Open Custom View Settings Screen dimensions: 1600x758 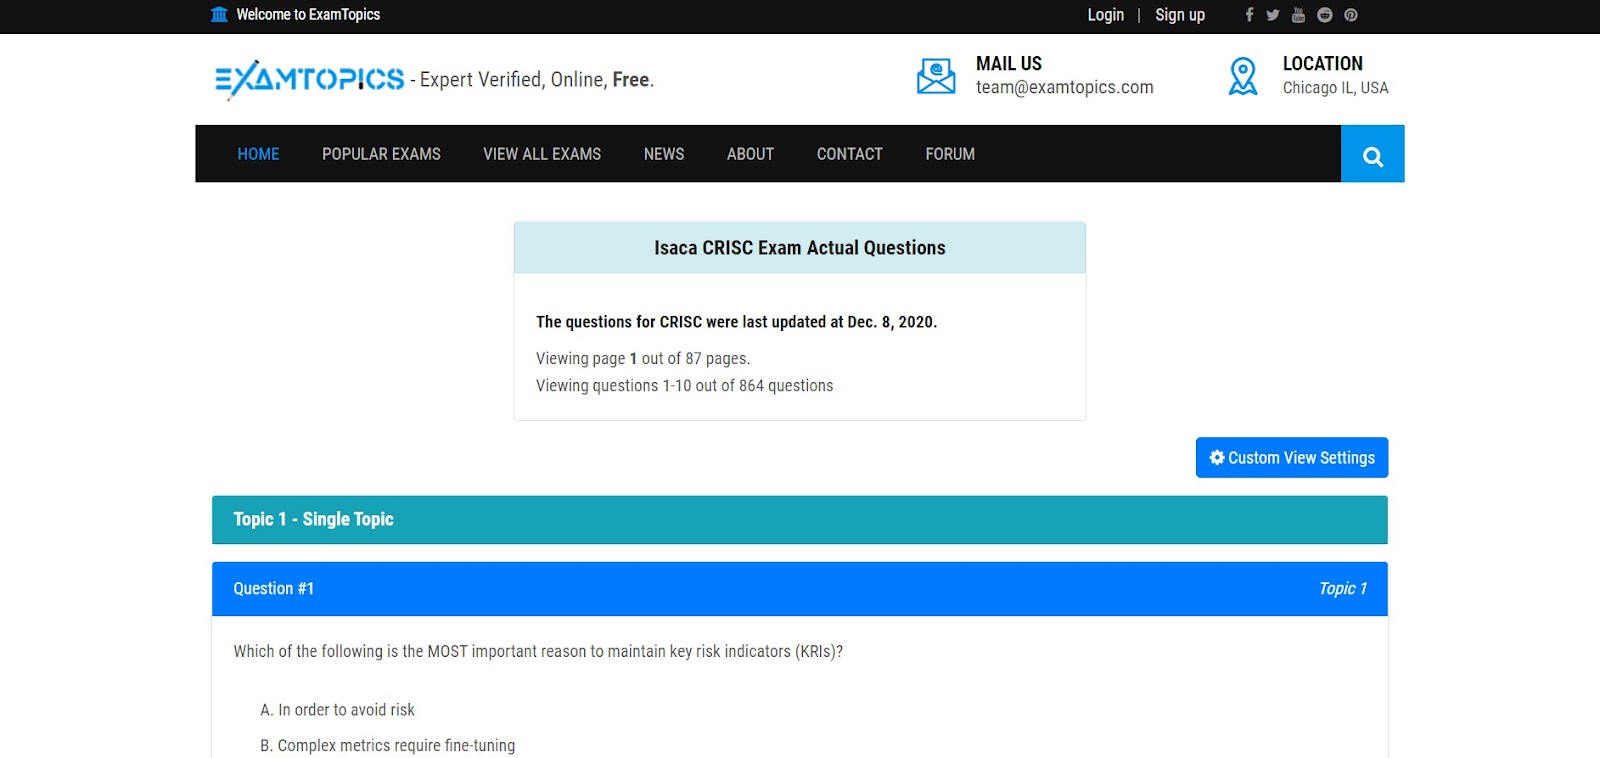[x=1292, y=458]
